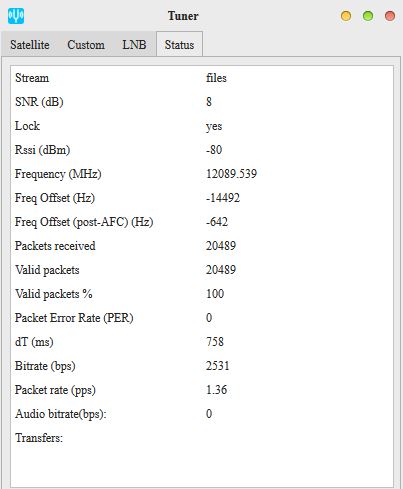This screenshot has height=489, width=403.
Task: Select the Stream row value files
Action: 216,78
